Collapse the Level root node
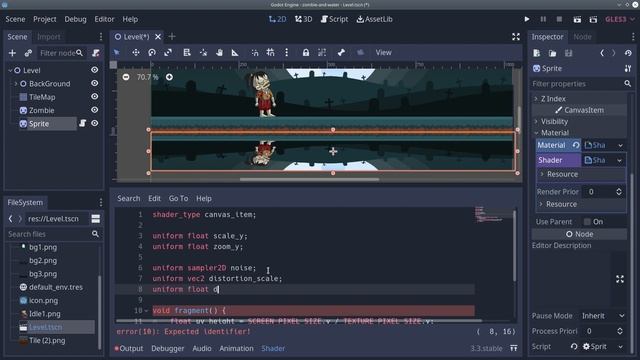The width and height of the screenshot is (640, 360). pos(10,70)
